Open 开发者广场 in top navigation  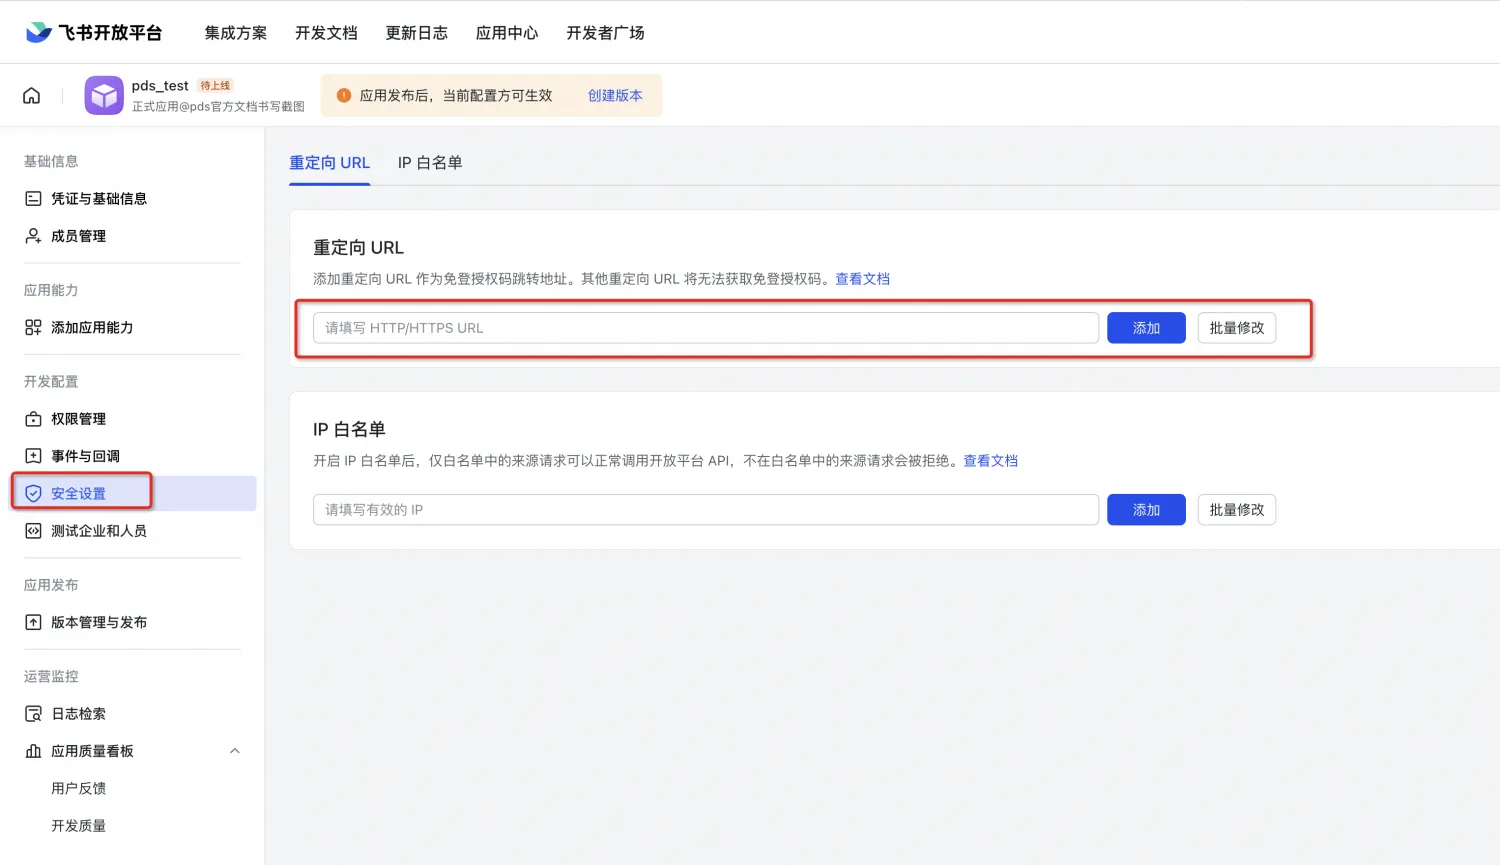pyautogui.click(x=605, y=33)
